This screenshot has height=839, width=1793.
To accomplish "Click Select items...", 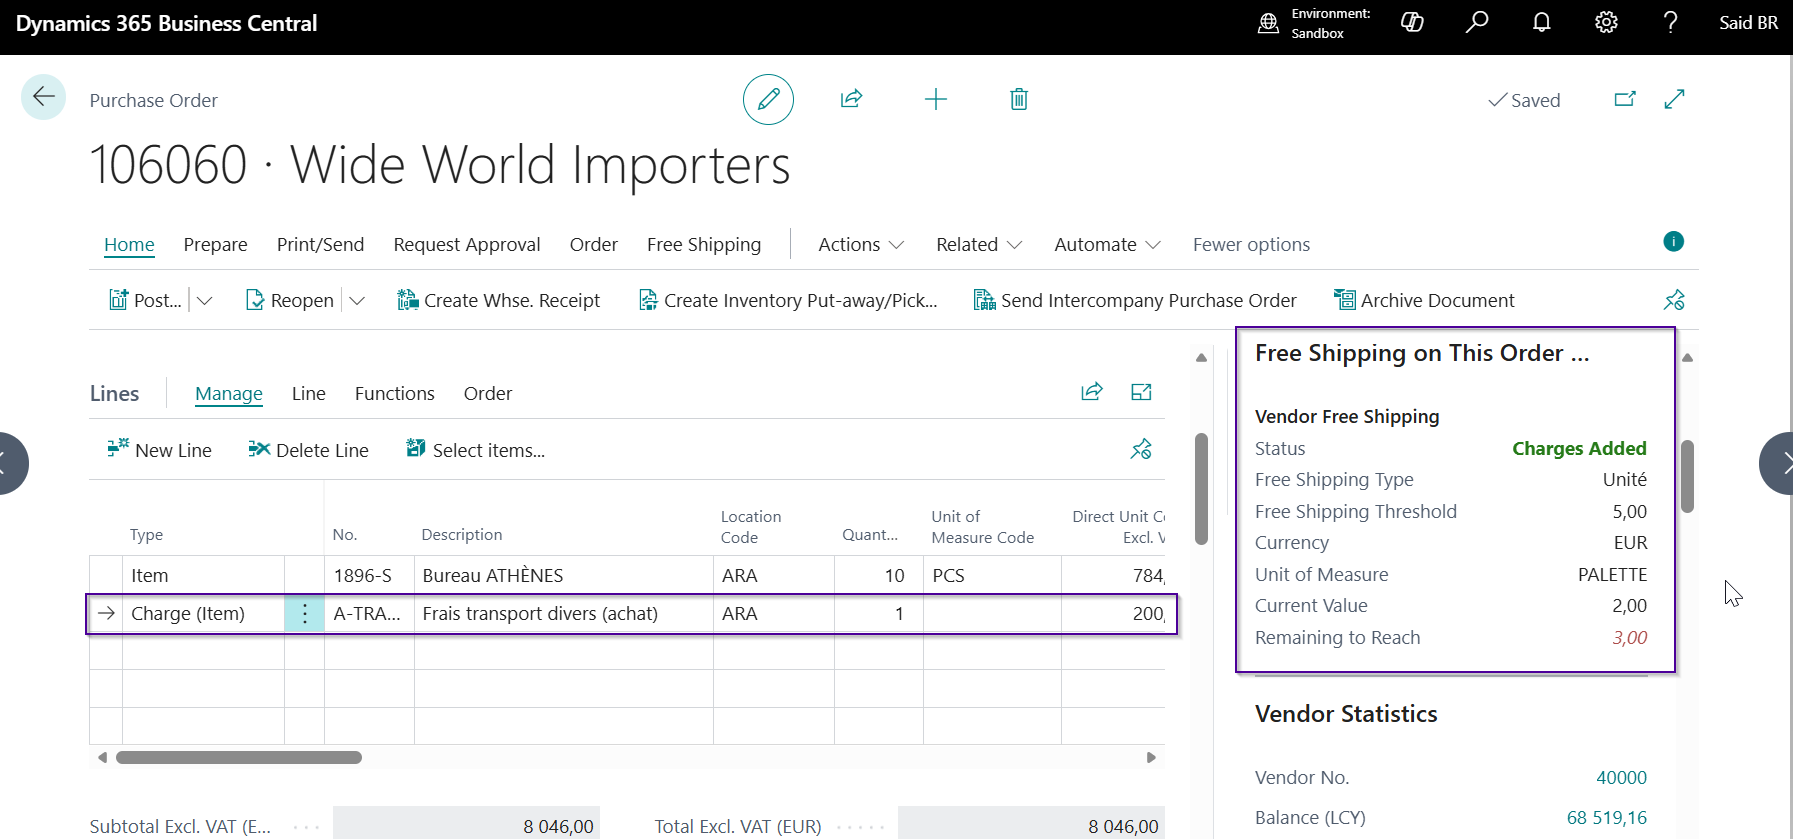I will point(476,450).
